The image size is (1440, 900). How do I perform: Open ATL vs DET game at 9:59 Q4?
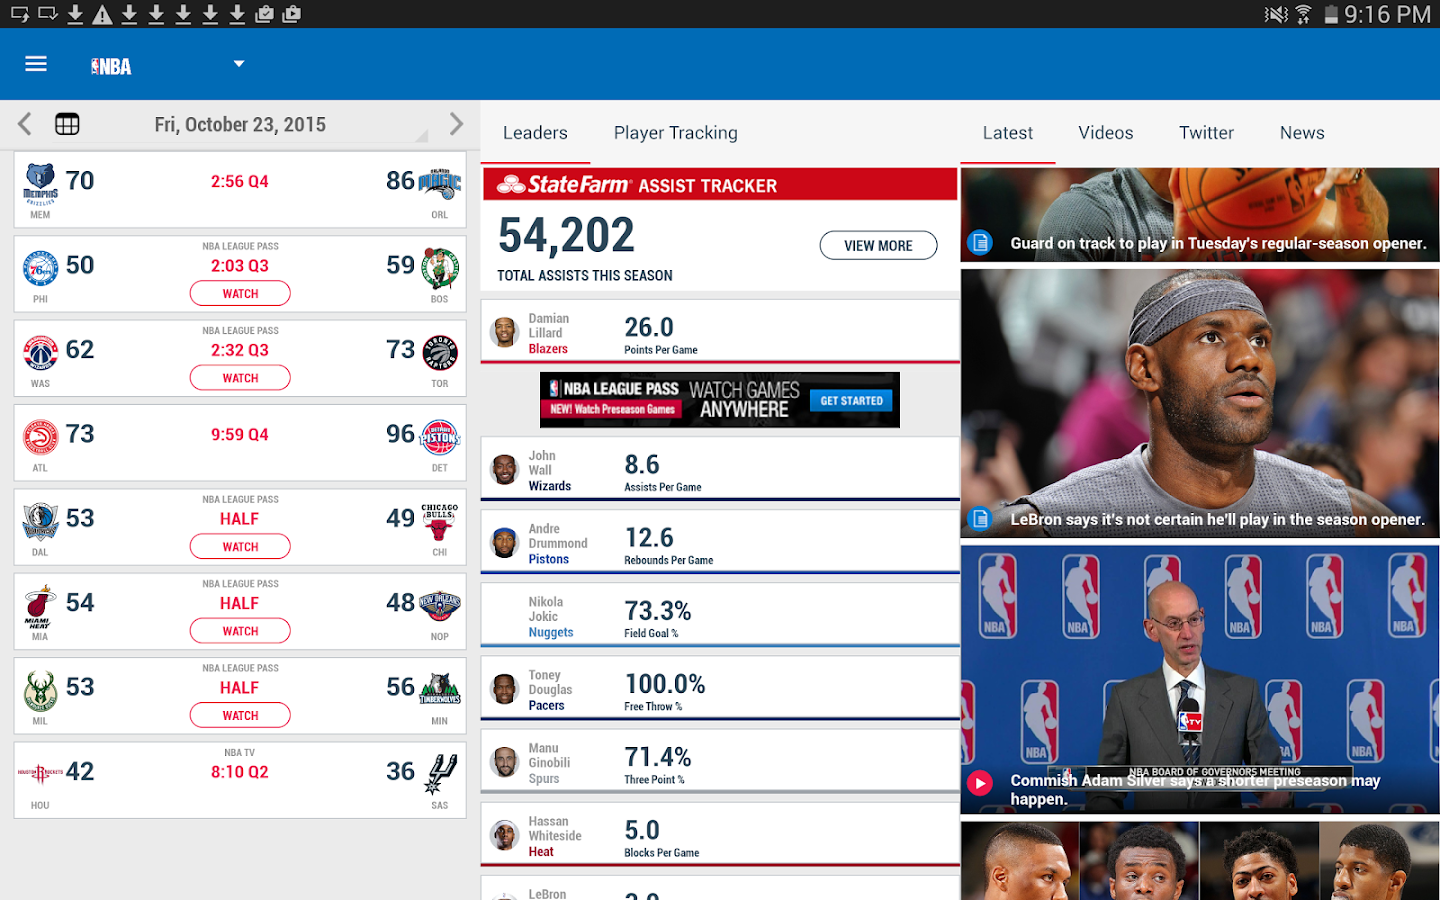[240, 442]
